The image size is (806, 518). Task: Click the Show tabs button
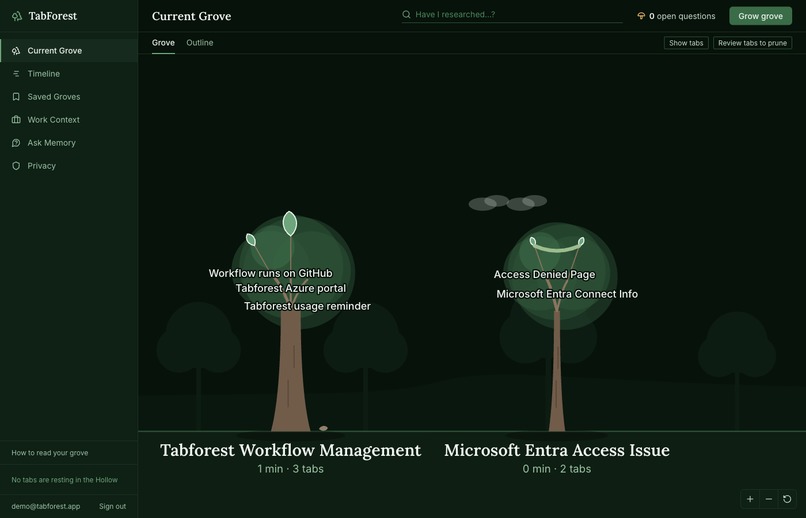point(686,43)
